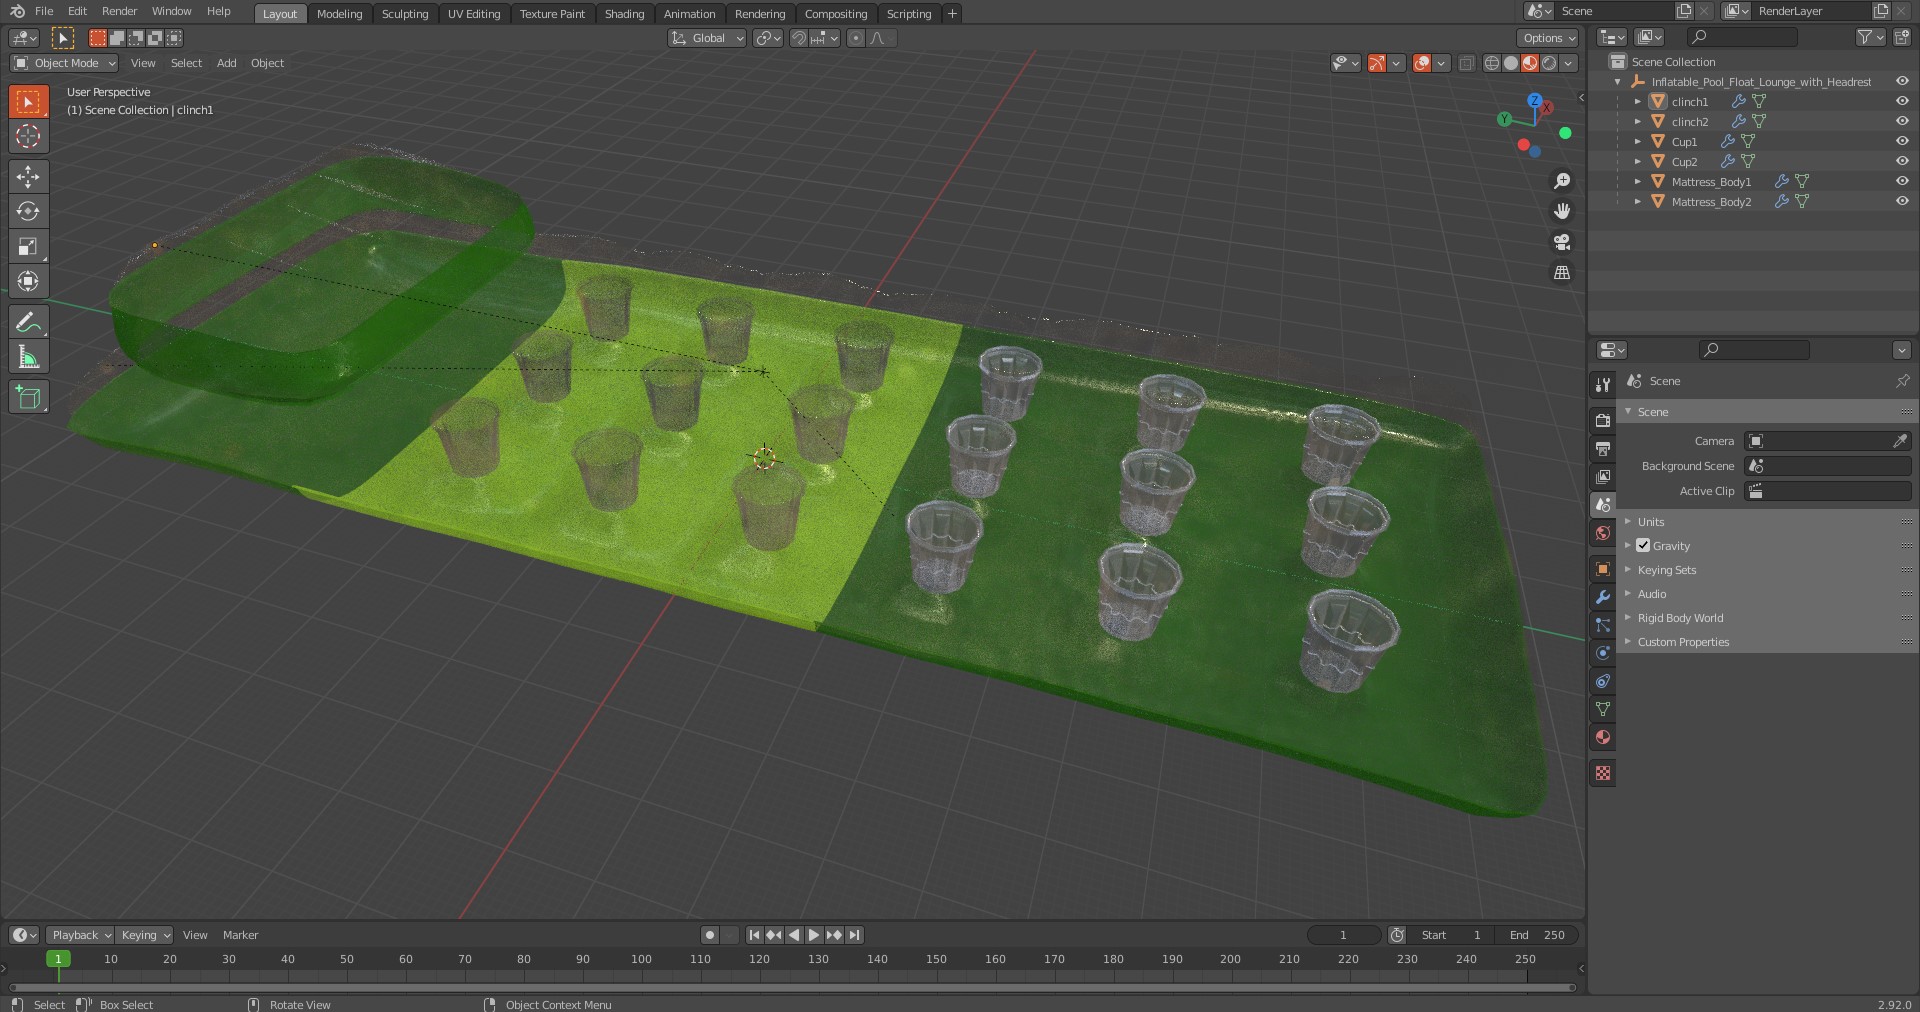1920x1012 pixels.
Task: Pick camera object with eyedropper
Action: [1900, 441]
